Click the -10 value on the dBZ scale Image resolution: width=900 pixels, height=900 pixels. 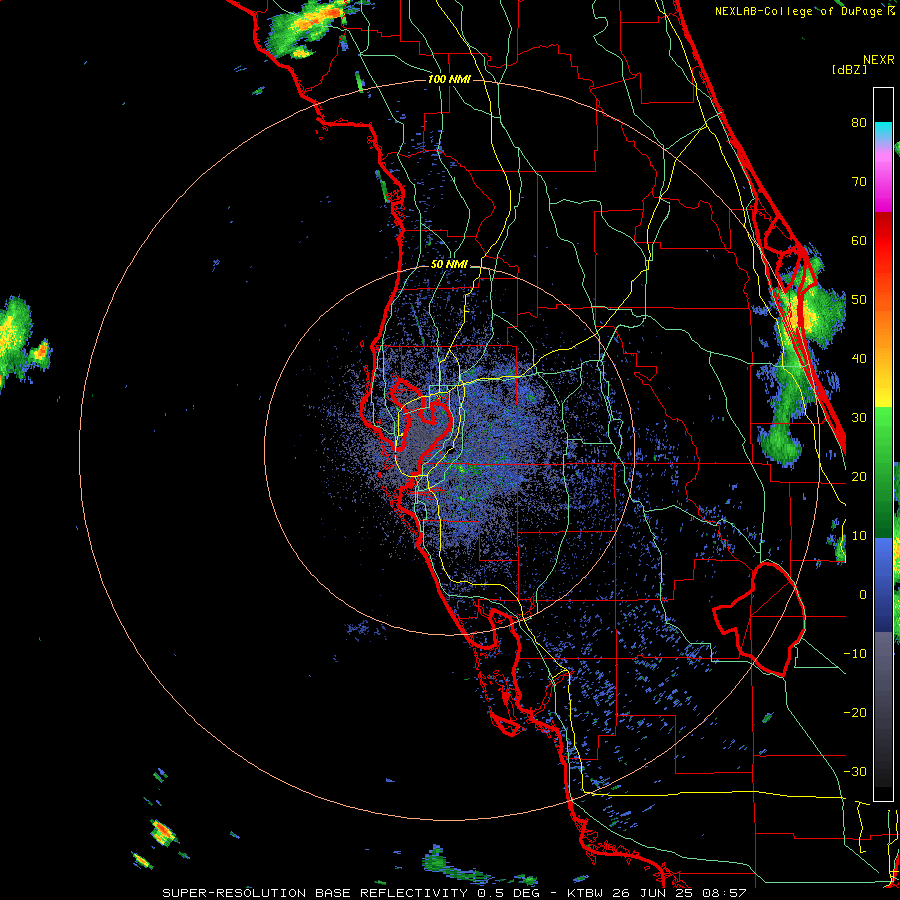point(855,654)
